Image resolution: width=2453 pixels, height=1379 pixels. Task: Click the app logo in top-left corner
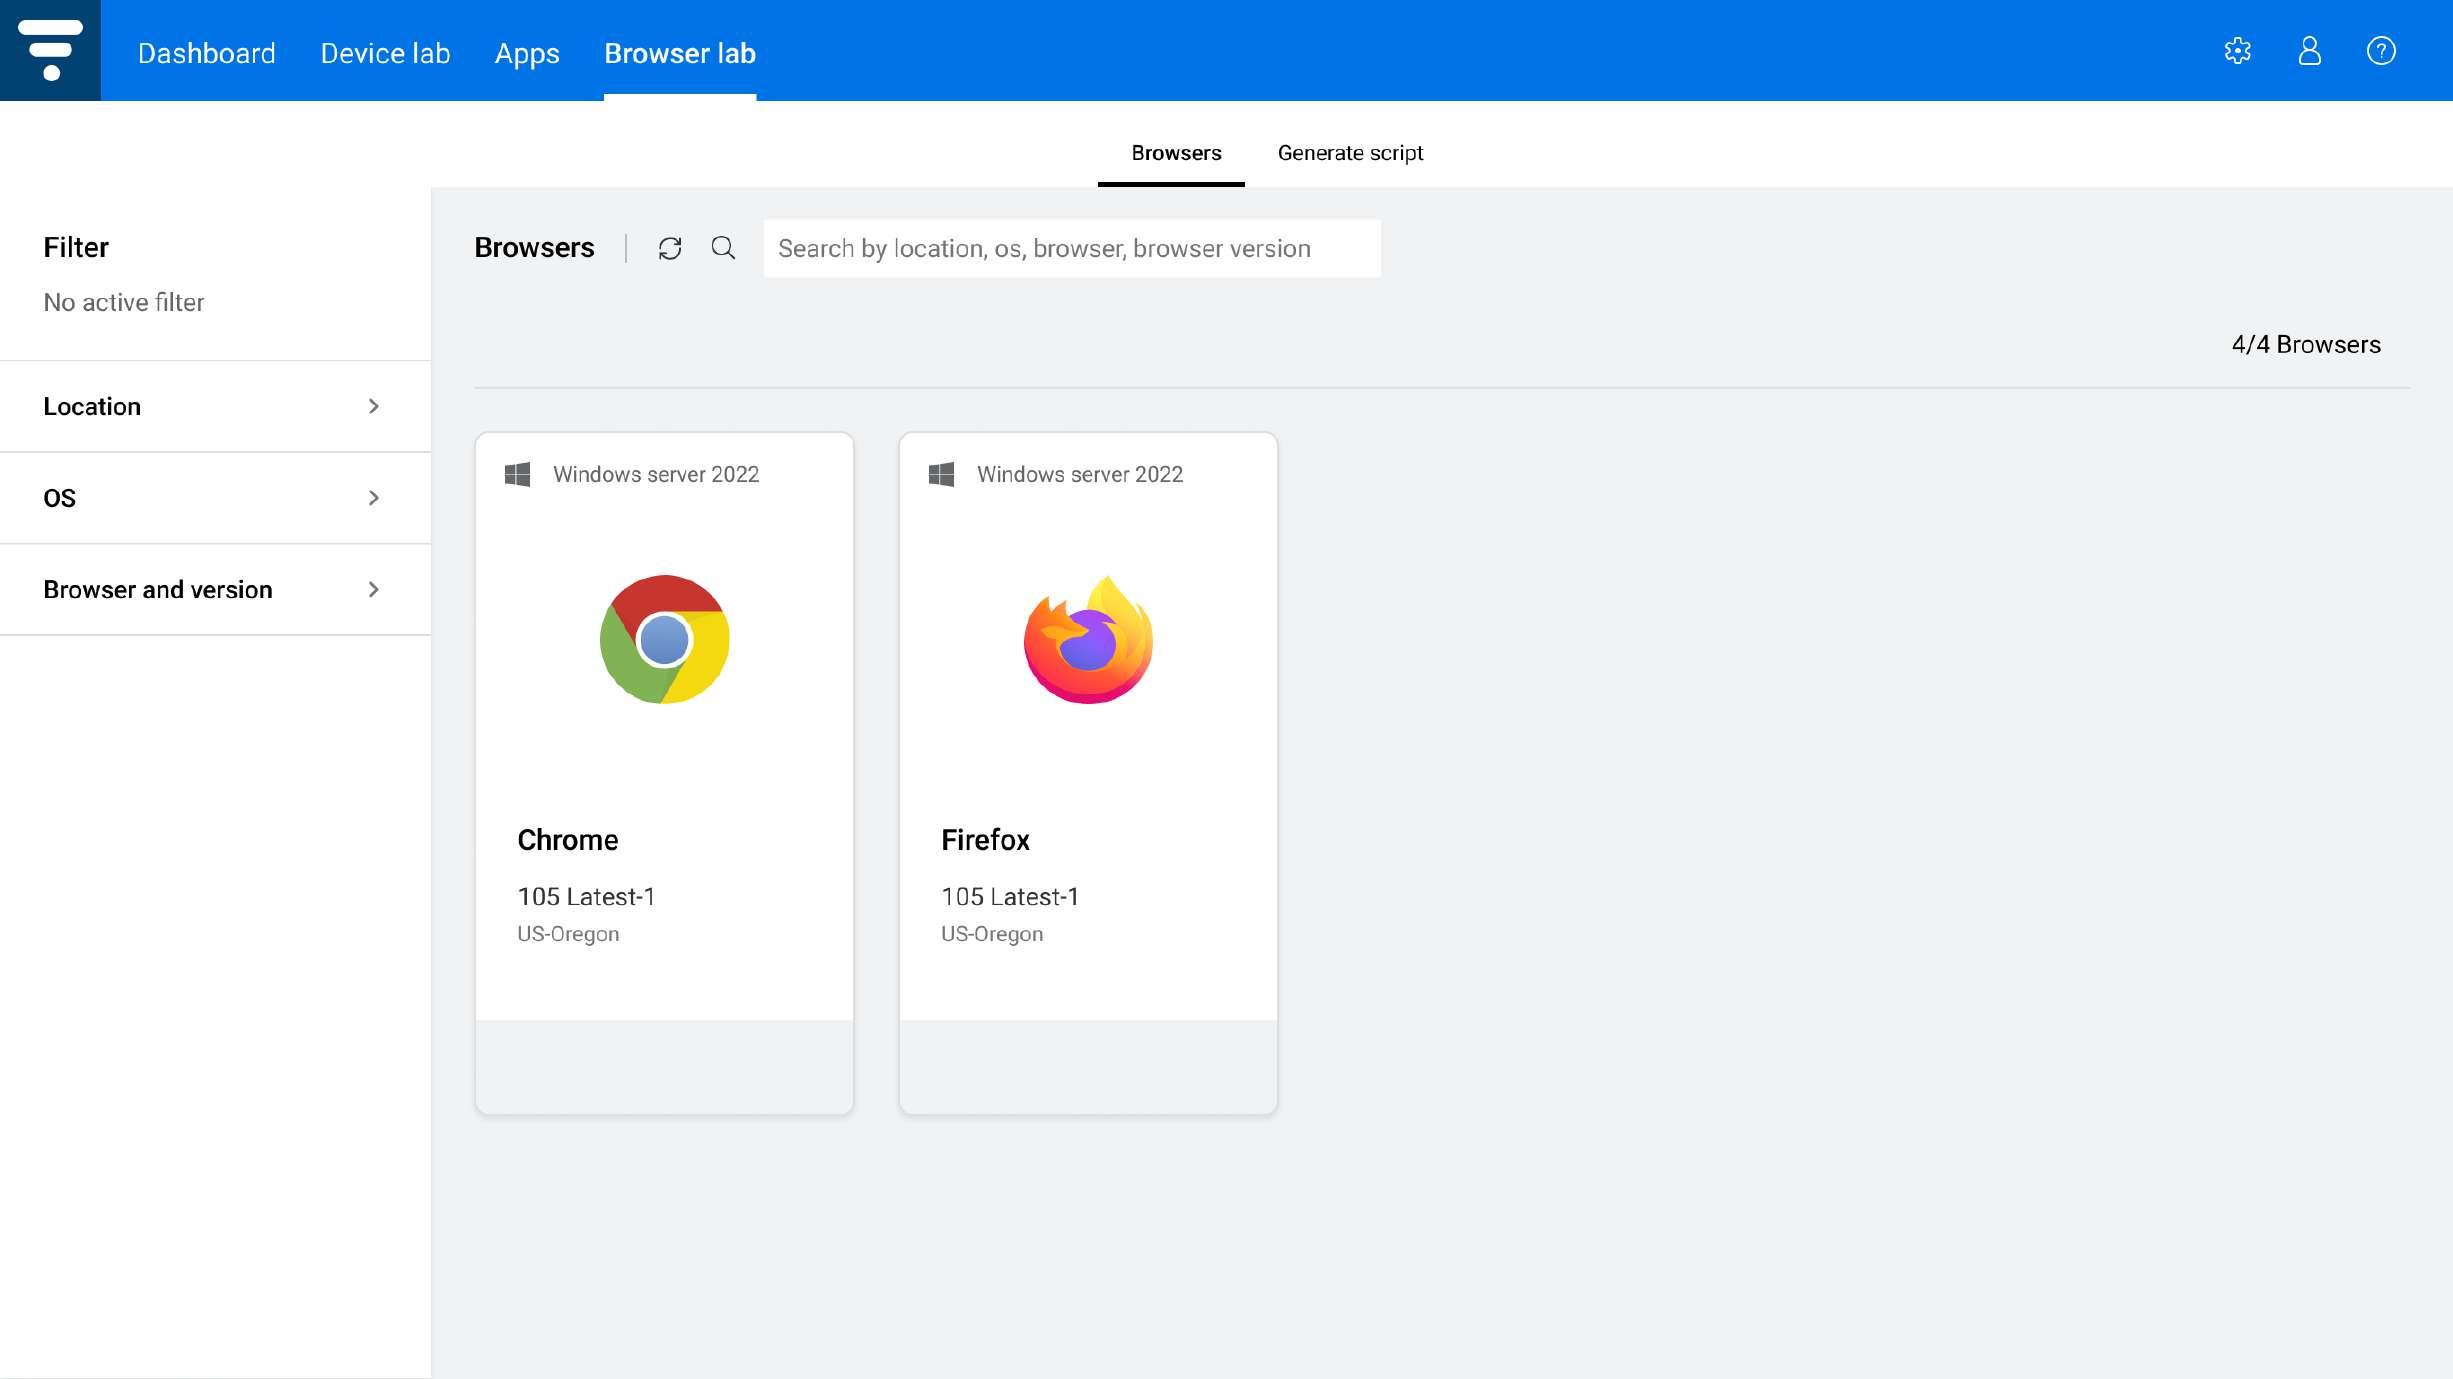(x=50, y=50)
